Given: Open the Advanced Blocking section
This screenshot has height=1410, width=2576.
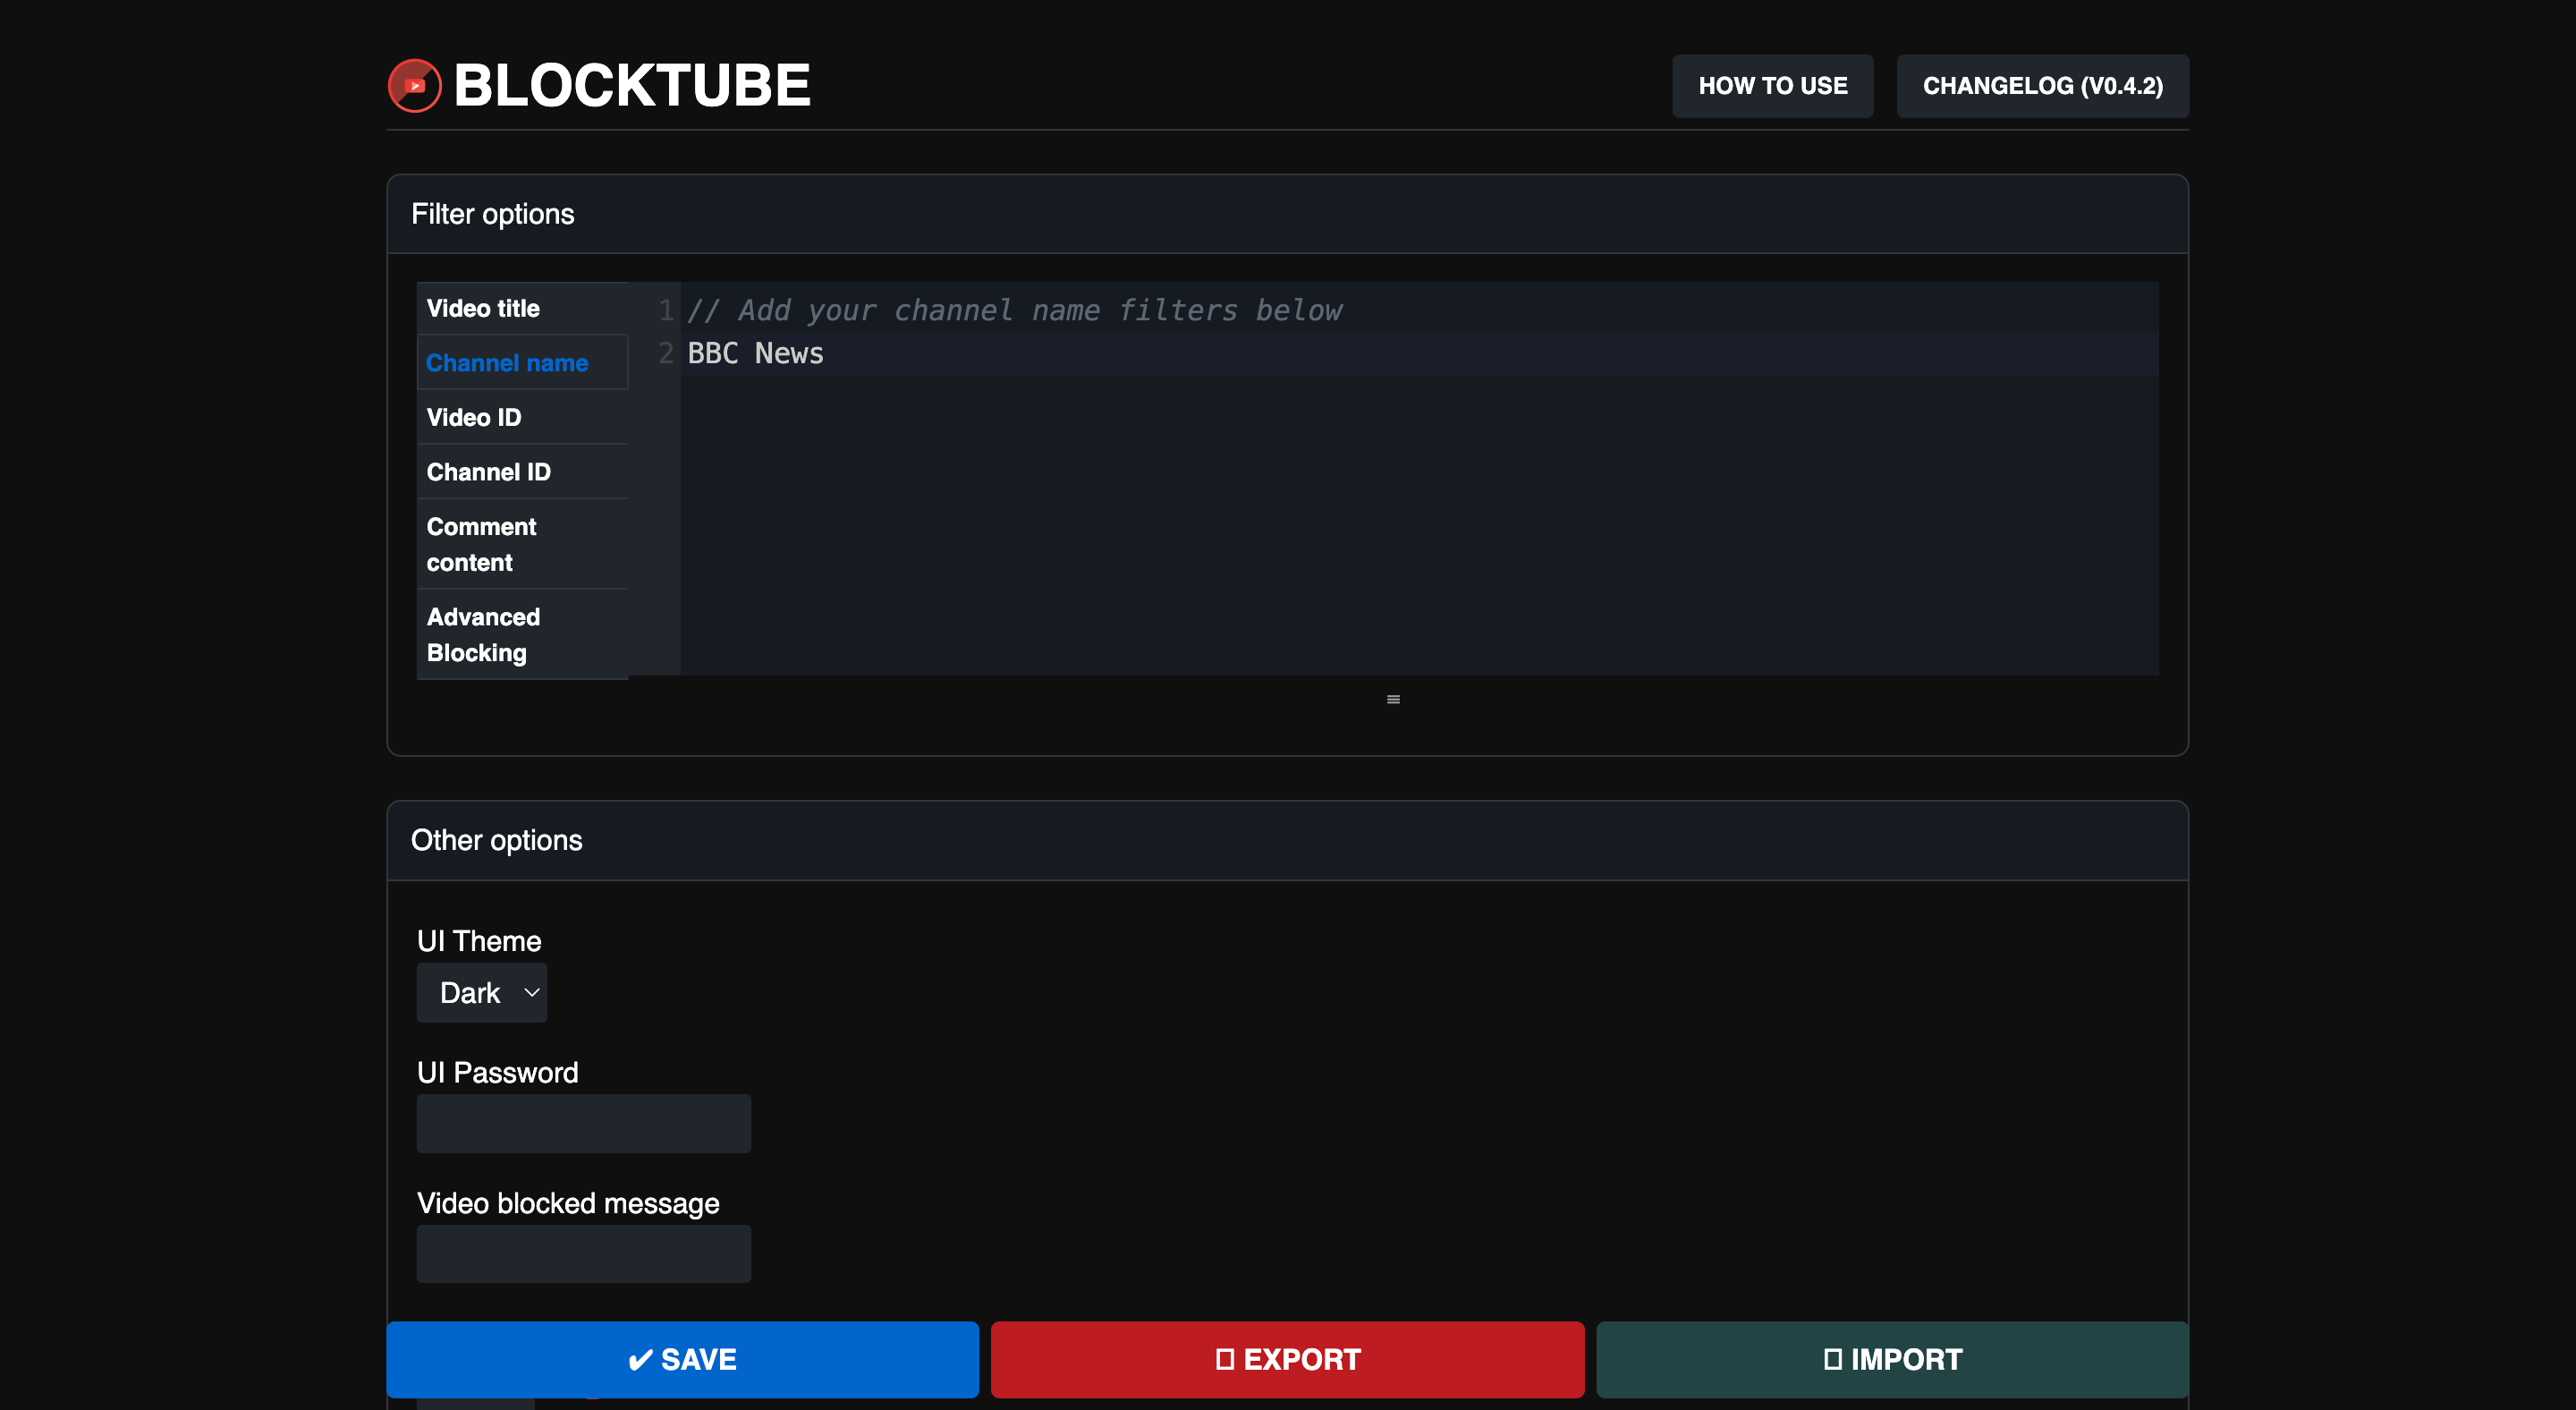Looking at the screenshot, I should [483, 635].
